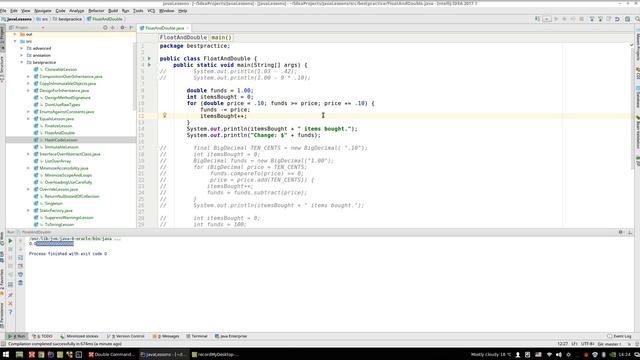Click weather Mostly cloudy in taskbar
The height and width of the screenshot is (360, 640).
(x=490, y=355)
